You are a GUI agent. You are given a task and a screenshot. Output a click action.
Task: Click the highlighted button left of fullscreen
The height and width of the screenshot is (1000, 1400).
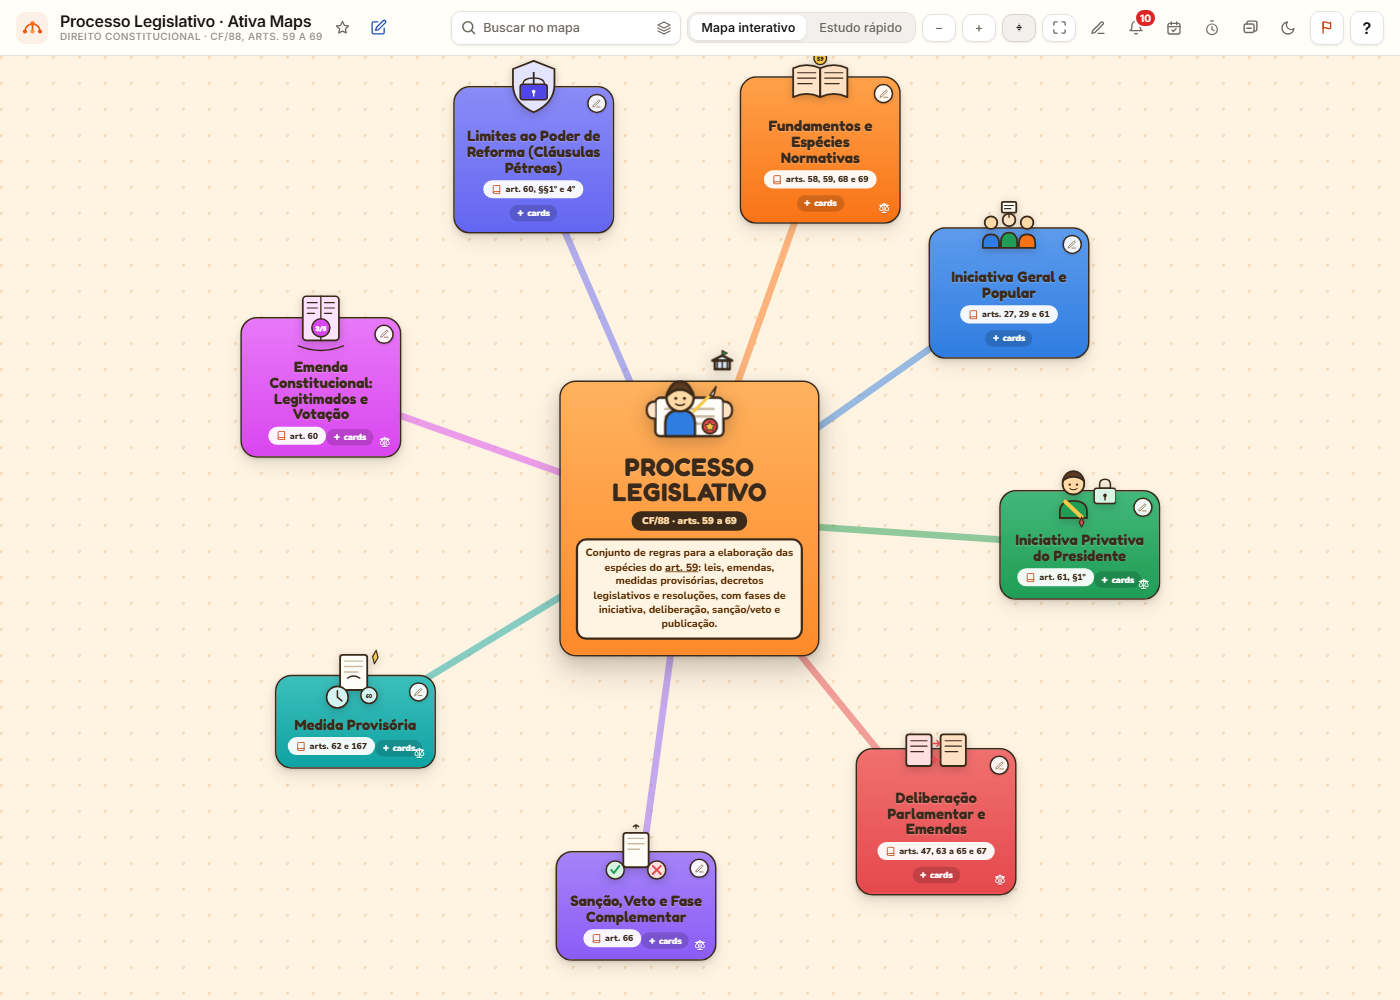coord(1019,28)
